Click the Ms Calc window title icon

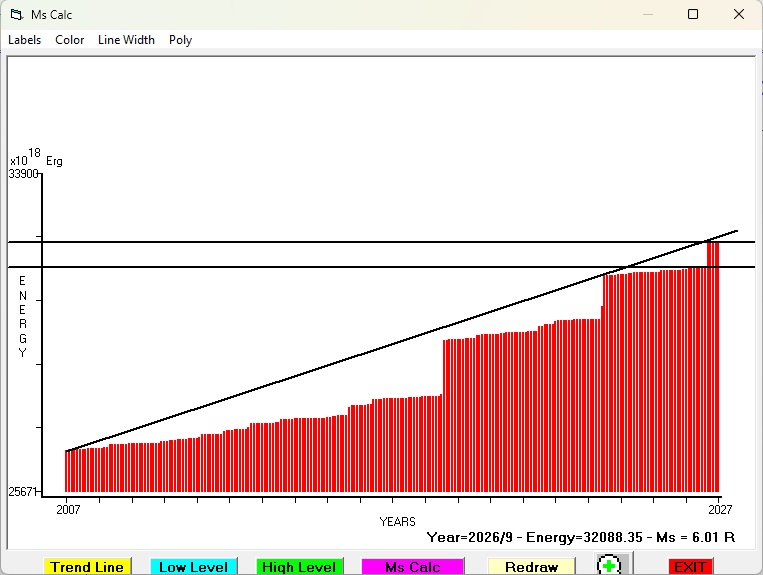[17, 15]
